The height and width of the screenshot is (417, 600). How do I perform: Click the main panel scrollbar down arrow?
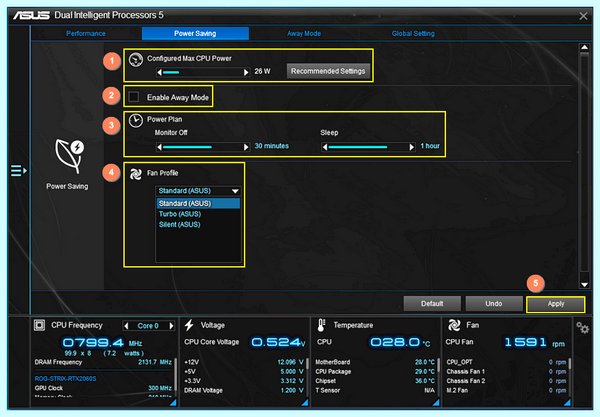point(584,285)
